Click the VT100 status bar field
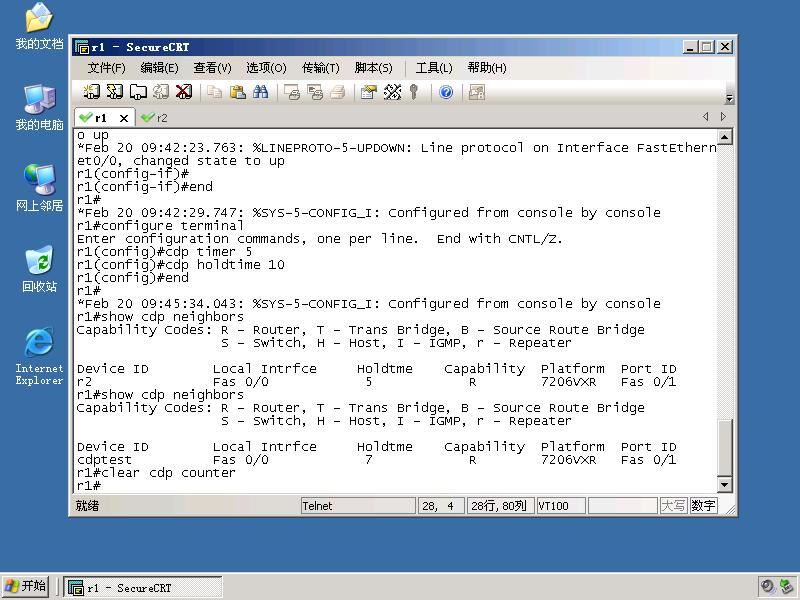This screenshot has height=600, width=800. 561,506
